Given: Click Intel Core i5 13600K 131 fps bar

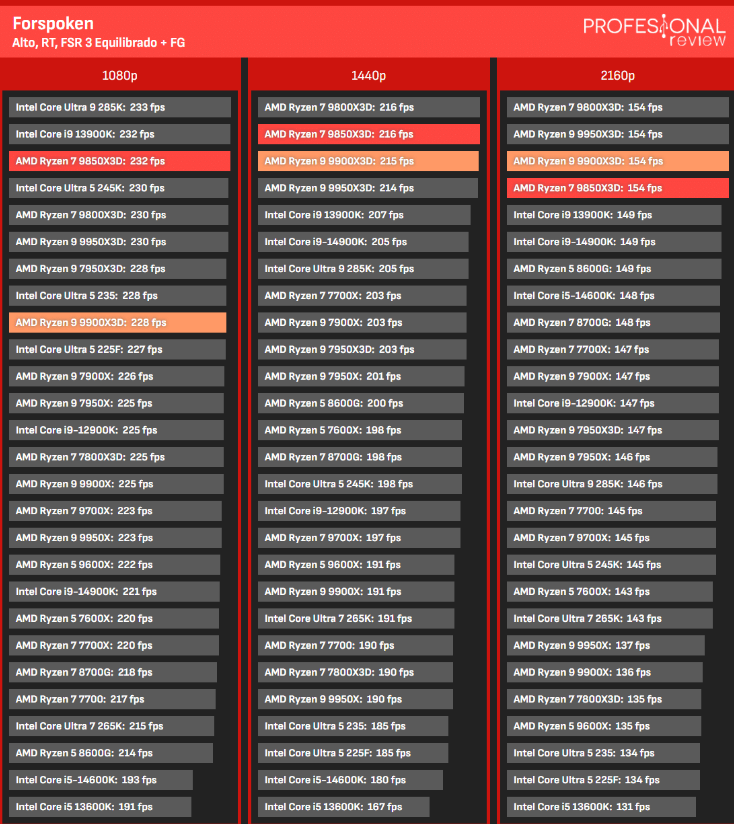Looking at the screenshot, I should pyautogui.click(x=601, y=807).
